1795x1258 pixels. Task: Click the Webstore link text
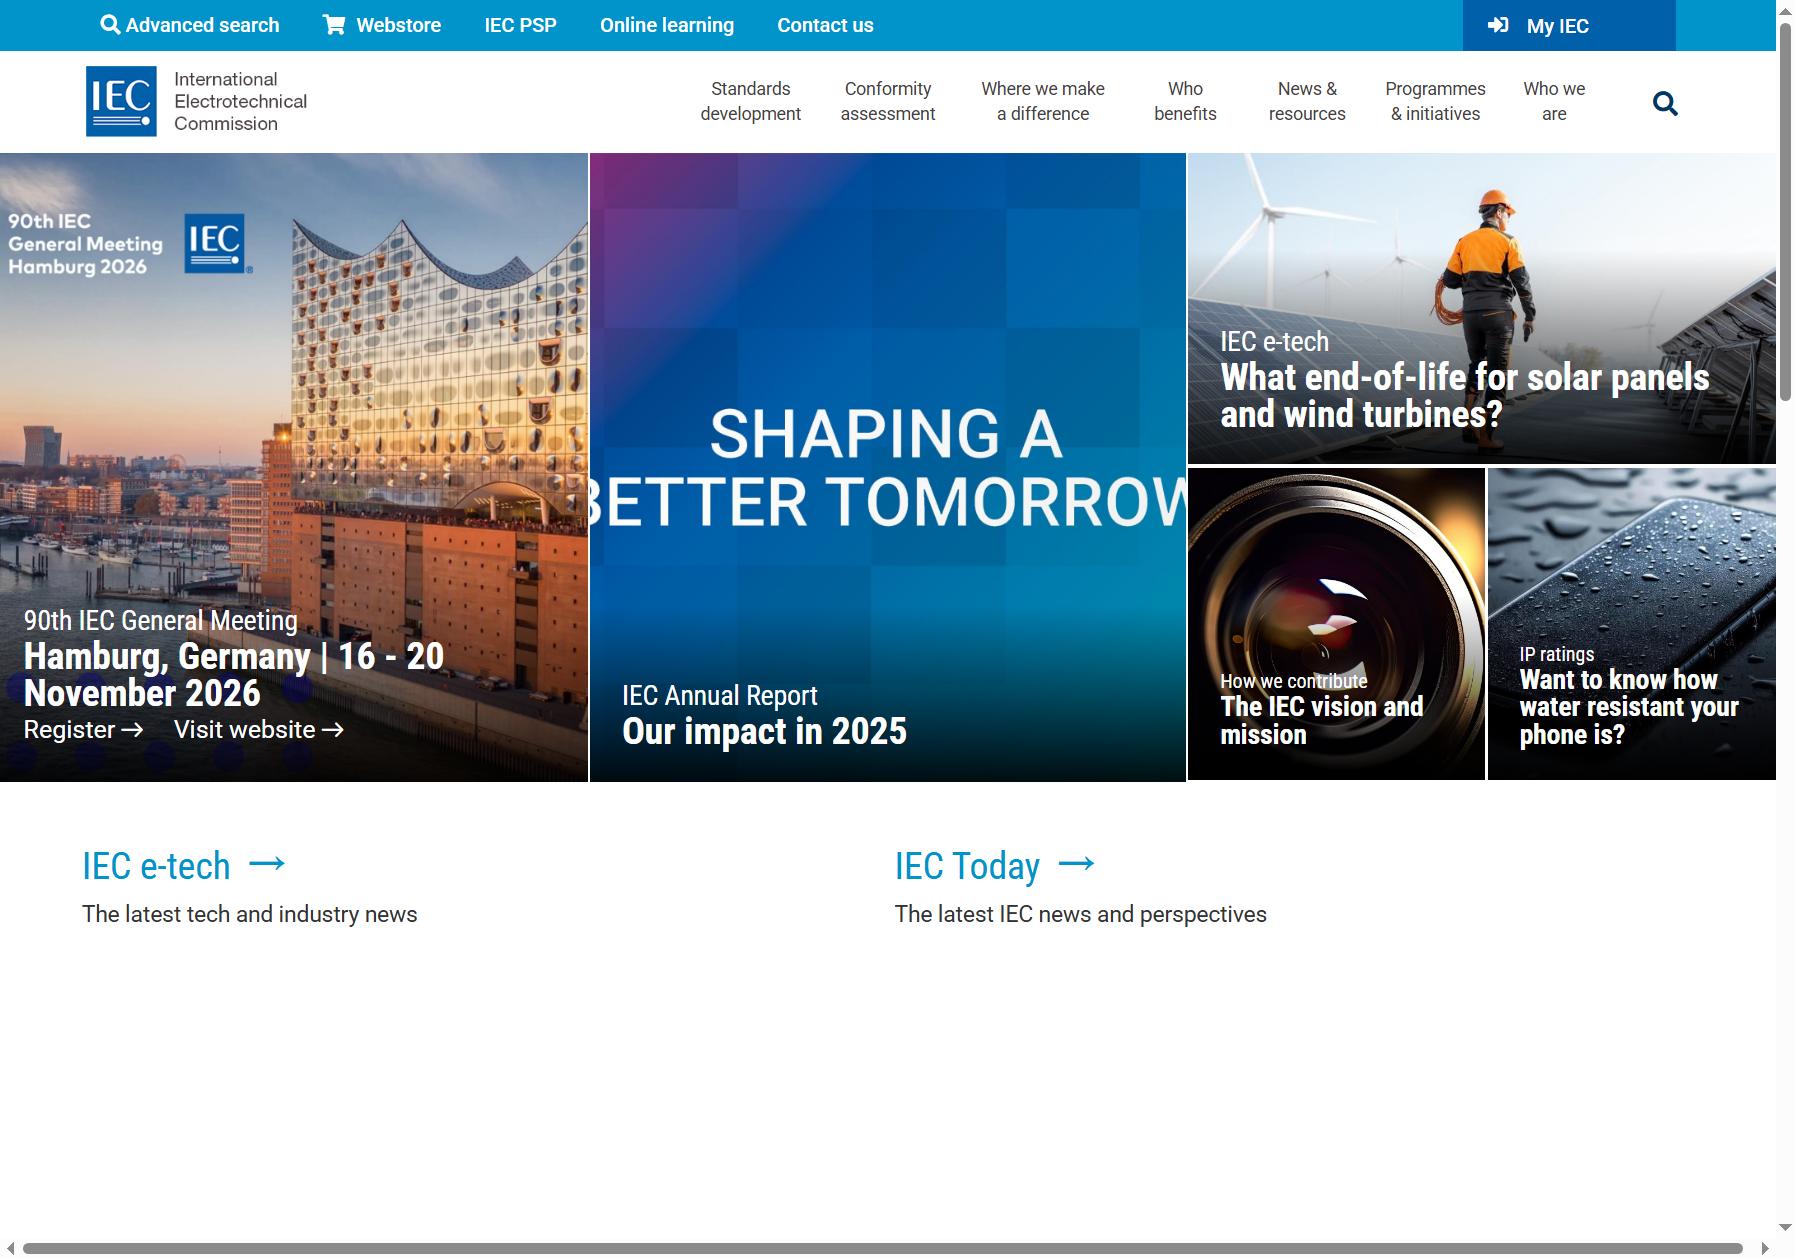coord(398,25)
